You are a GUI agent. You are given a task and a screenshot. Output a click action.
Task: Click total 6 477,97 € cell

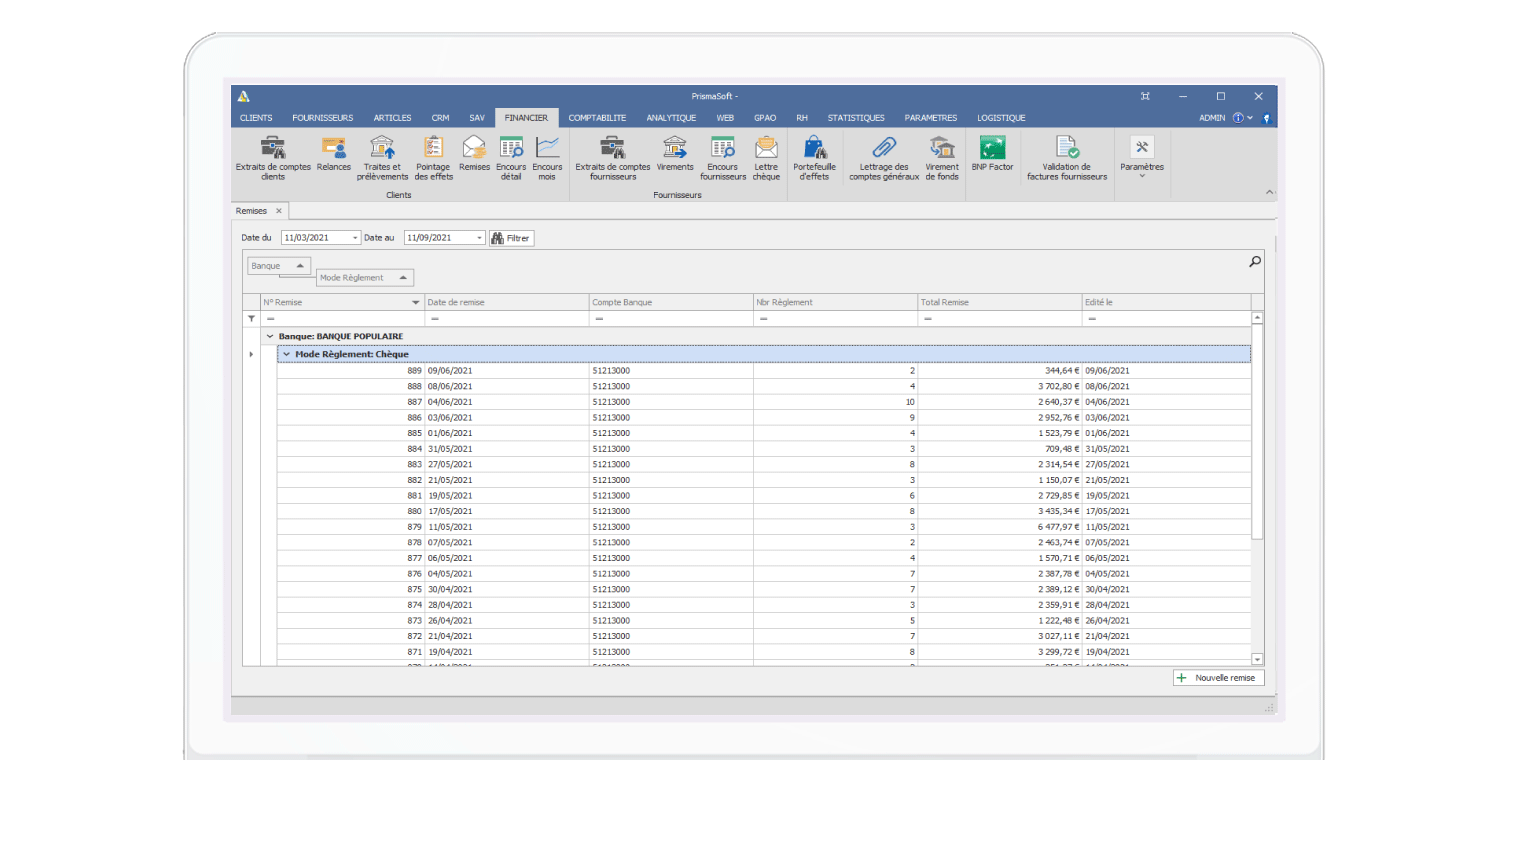999,527
